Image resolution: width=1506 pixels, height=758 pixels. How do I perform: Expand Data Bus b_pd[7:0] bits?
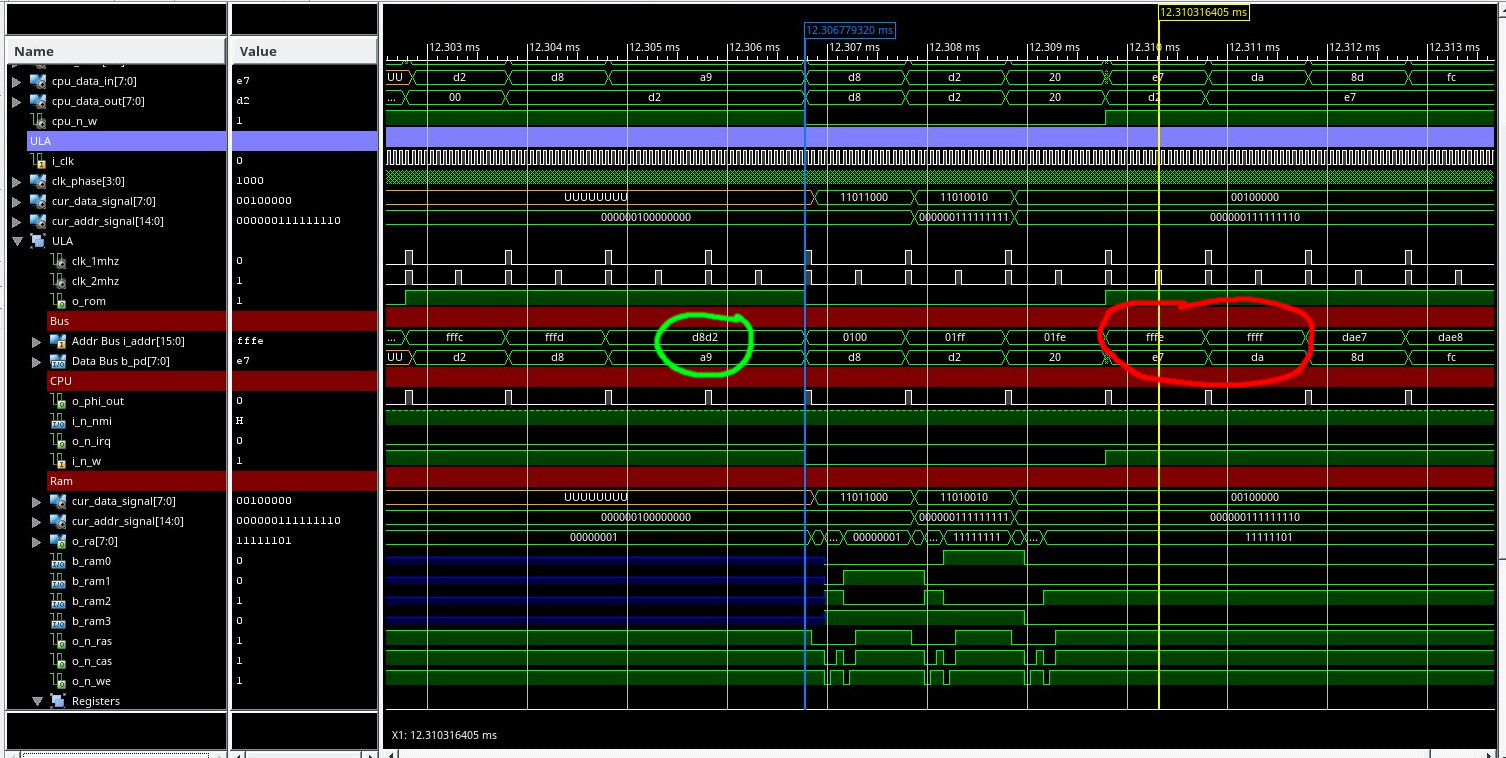36,361
